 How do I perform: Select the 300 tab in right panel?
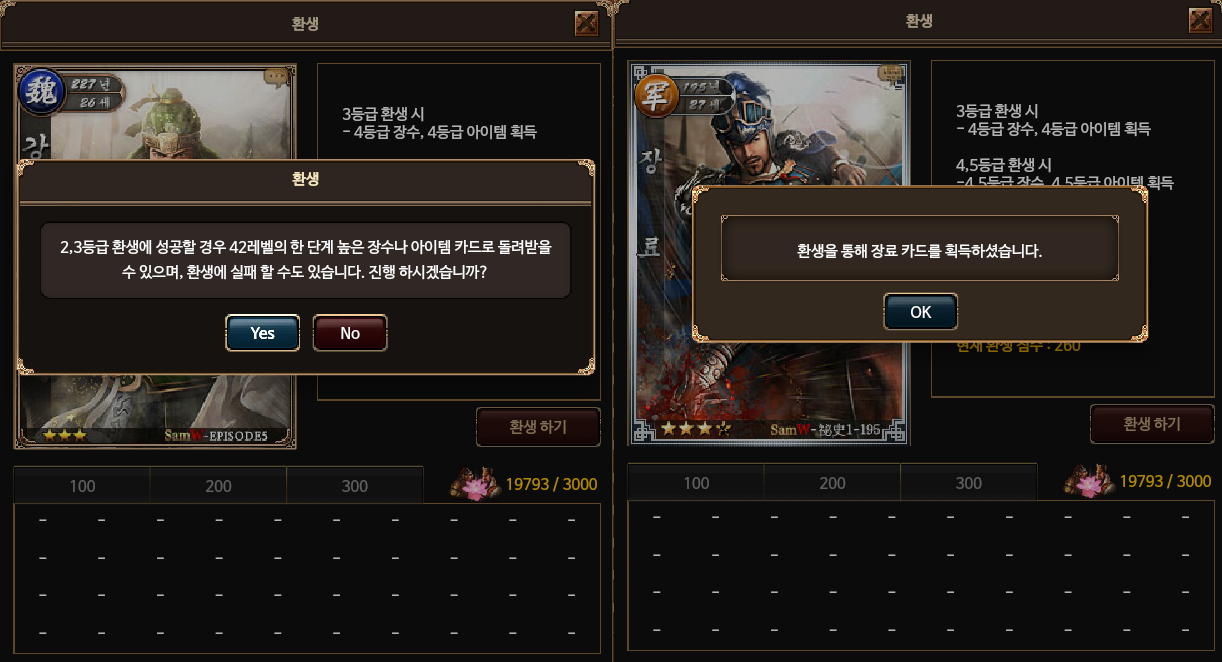tap(969, 483)
